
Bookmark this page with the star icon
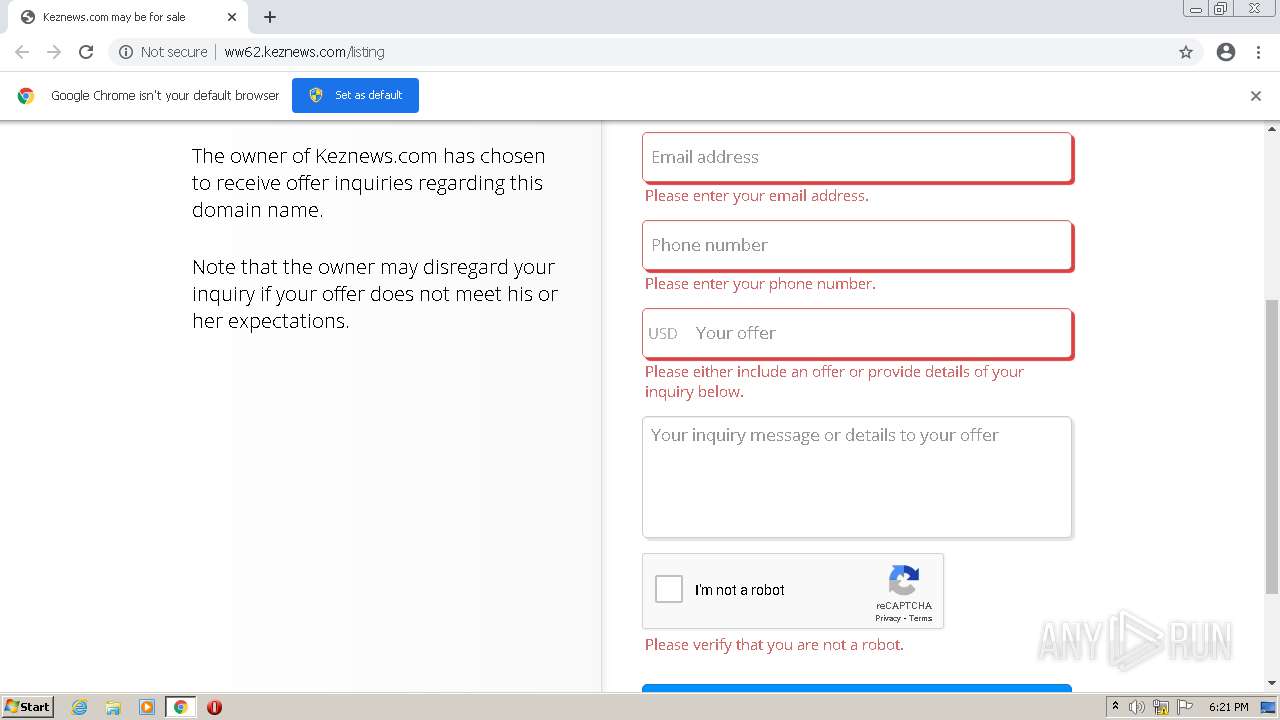click(x=1186, y=52)
